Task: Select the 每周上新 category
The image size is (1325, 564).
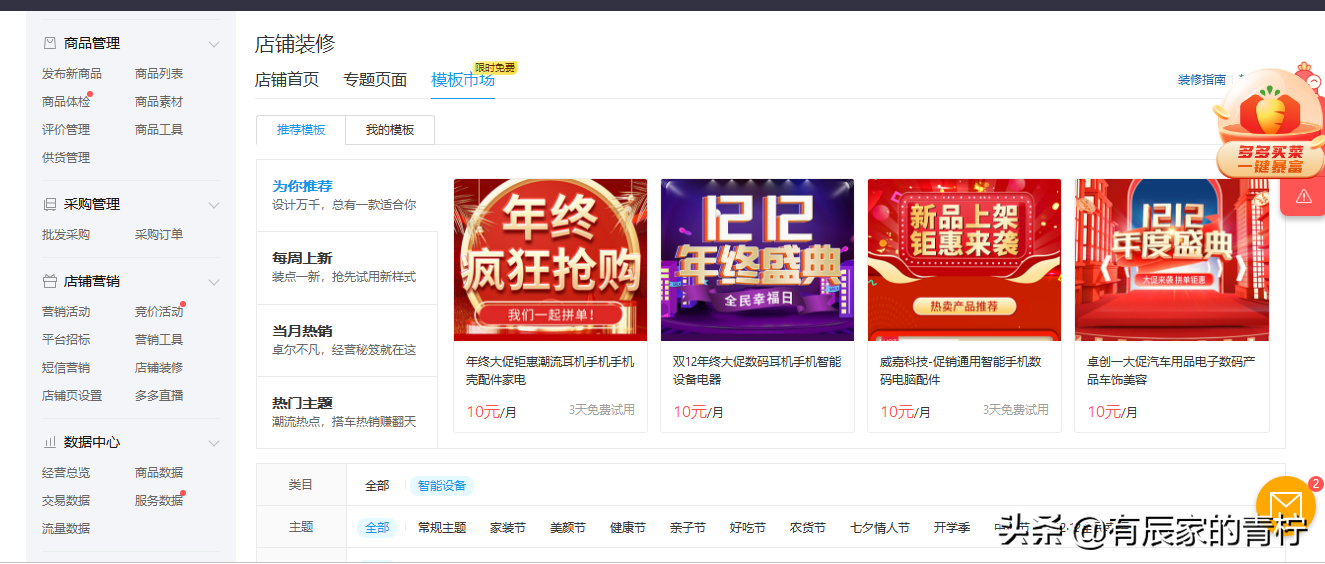Action: point(346,267)
